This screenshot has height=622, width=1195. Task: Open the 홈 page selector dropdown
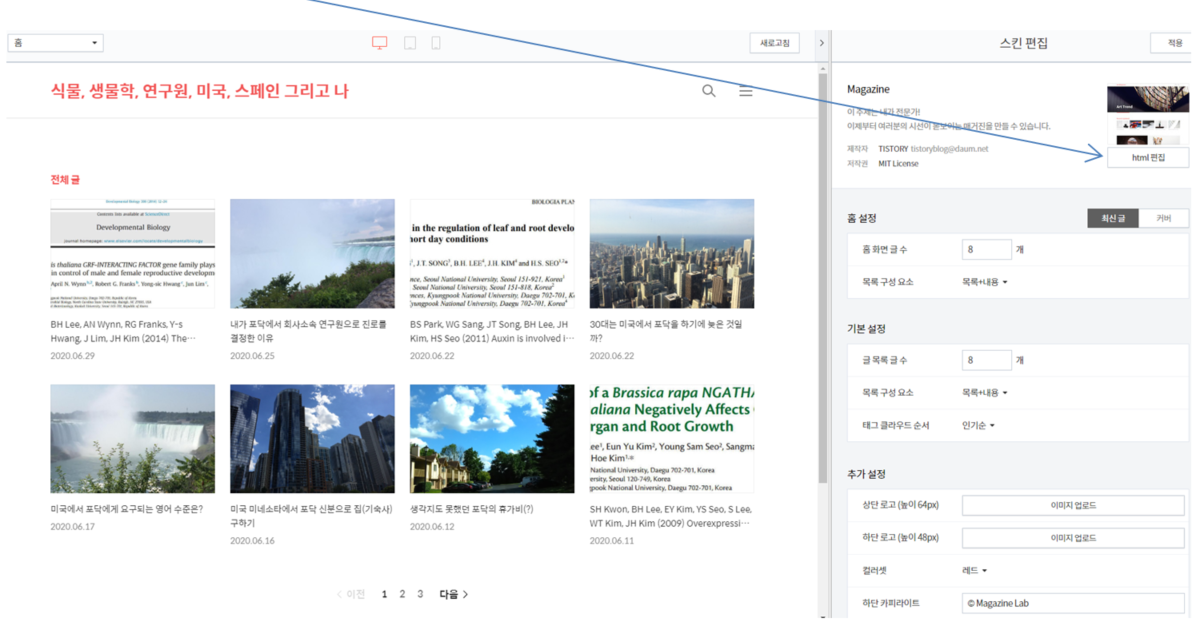56,43
